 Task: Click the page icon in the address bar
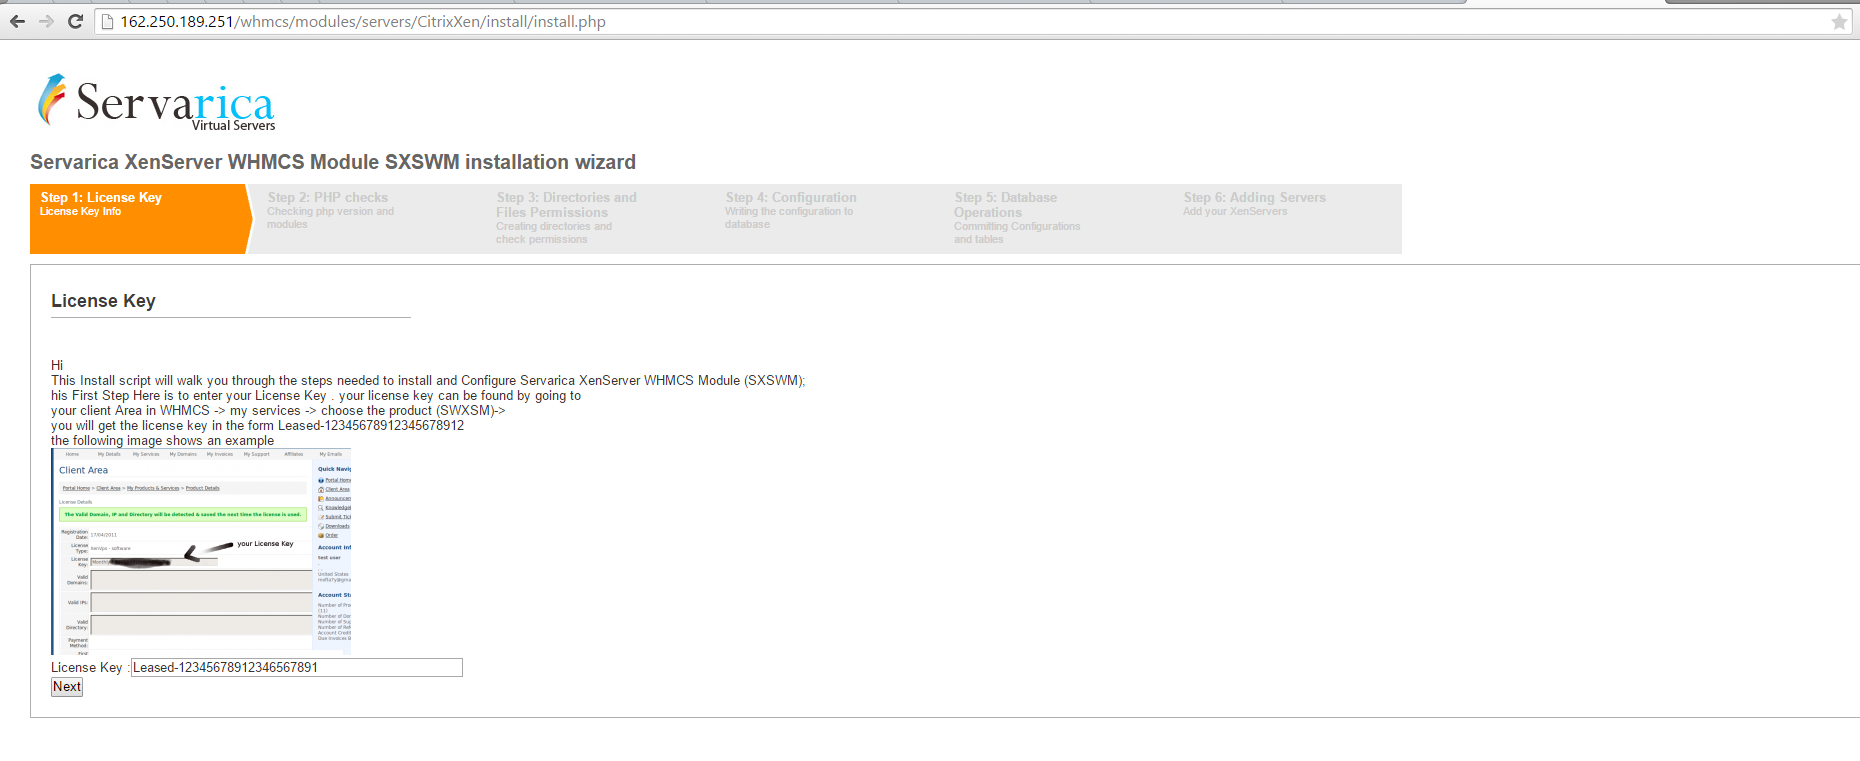108,22
